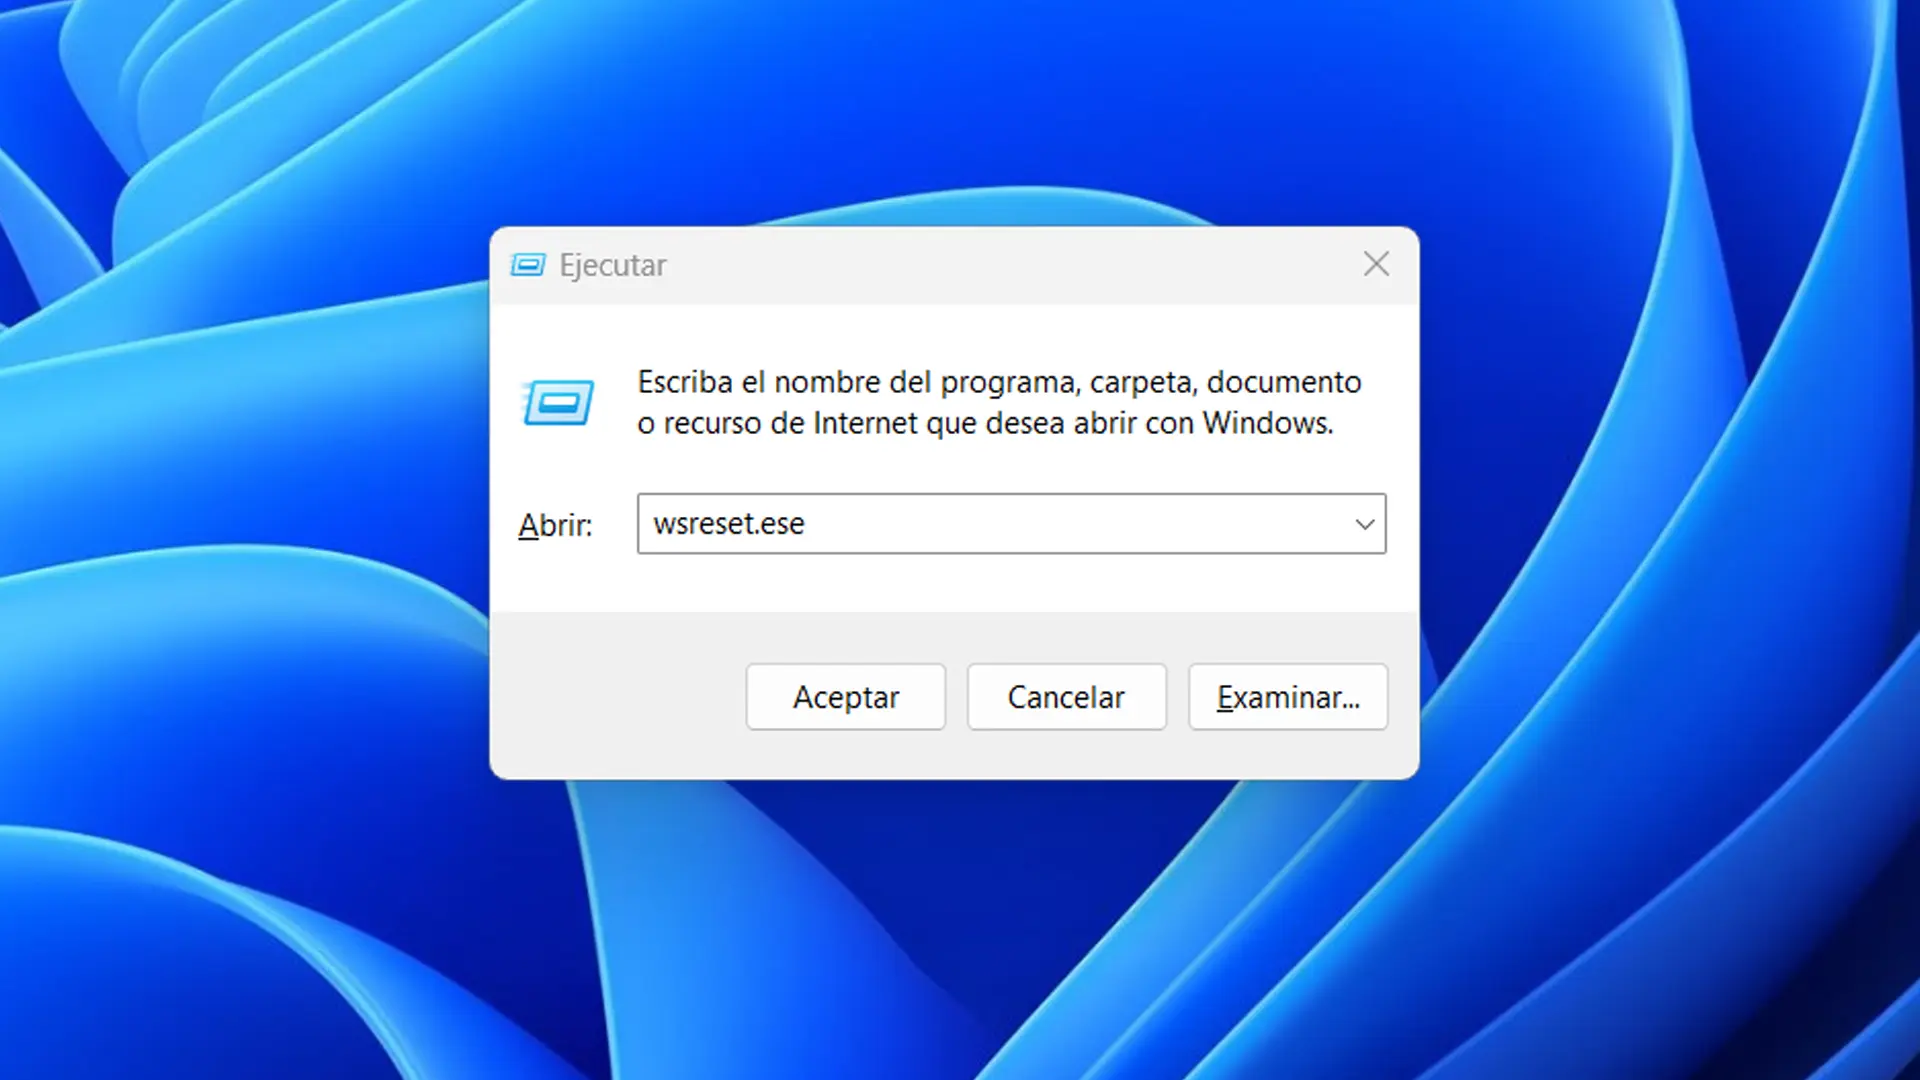Click empty title bar area beside Ejecutar
Viewport: 1920px width, 1080px height.
pyautogui.click(x=1000, y=265)
